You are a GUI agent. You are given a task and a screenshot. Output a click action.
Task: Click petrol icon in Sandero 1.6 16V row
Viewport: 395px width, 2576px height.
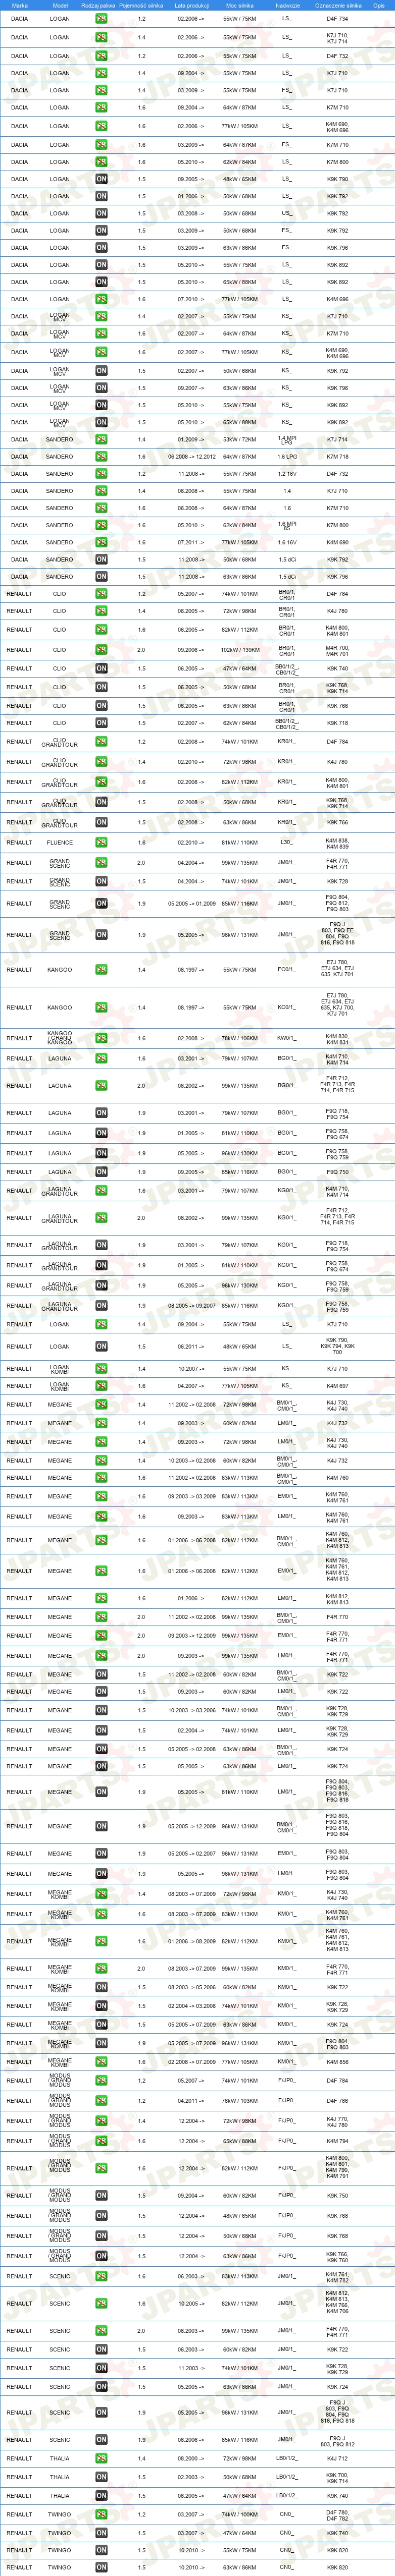coord(101,542)
